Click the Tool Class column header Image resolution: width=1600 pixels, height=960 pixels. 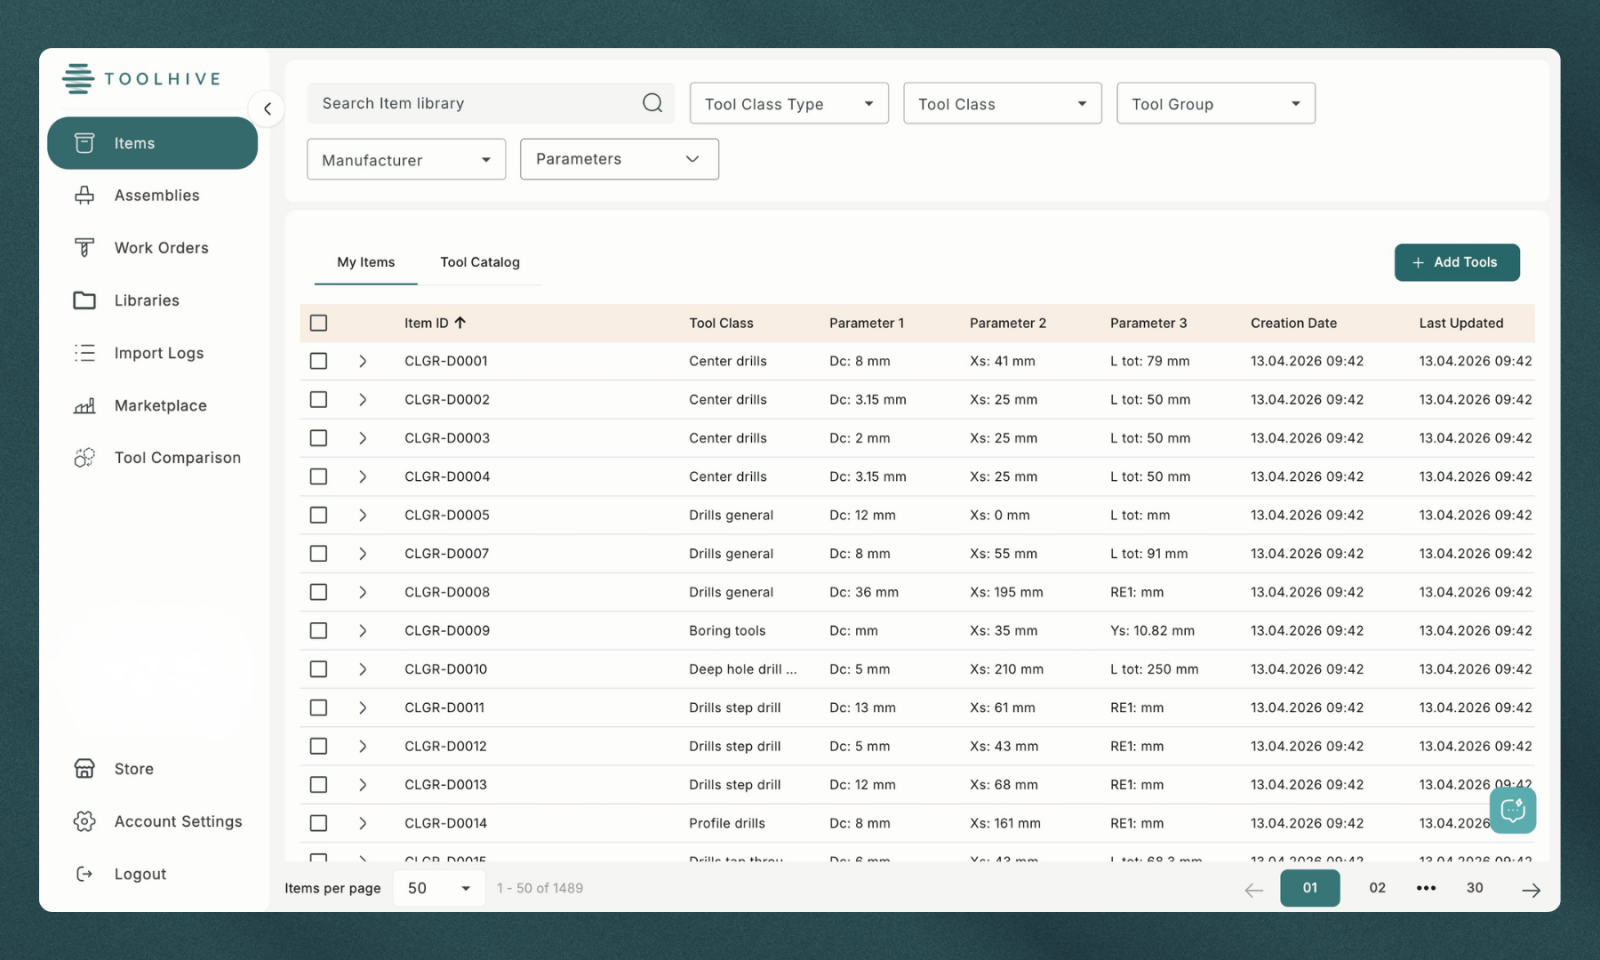pyautogui.click(x=721, y=323)
